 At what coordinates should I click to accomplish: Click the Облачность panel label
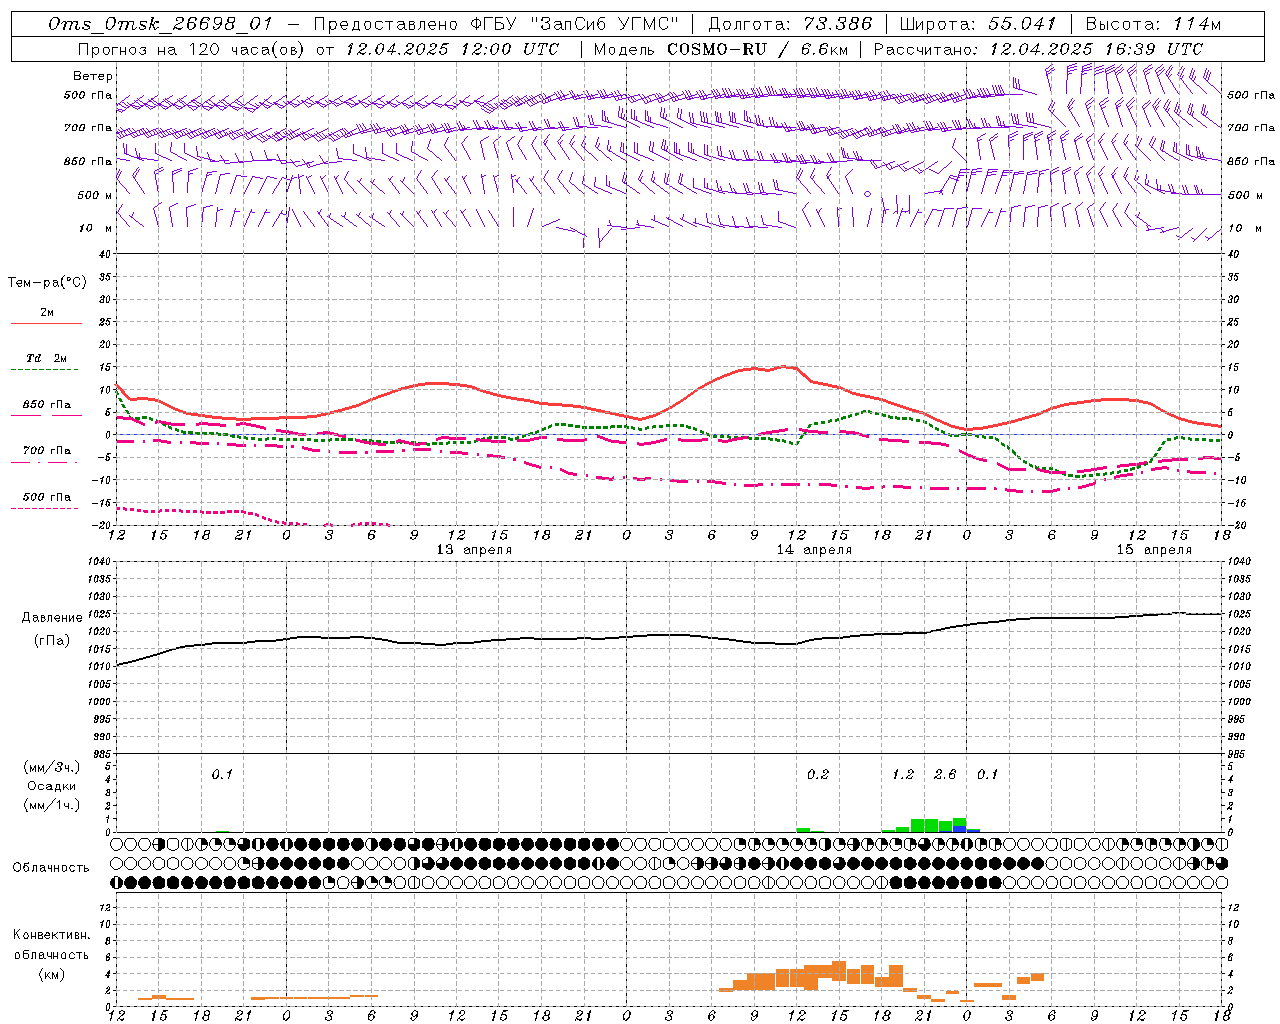pyautogui.click(x=51, y=867)
